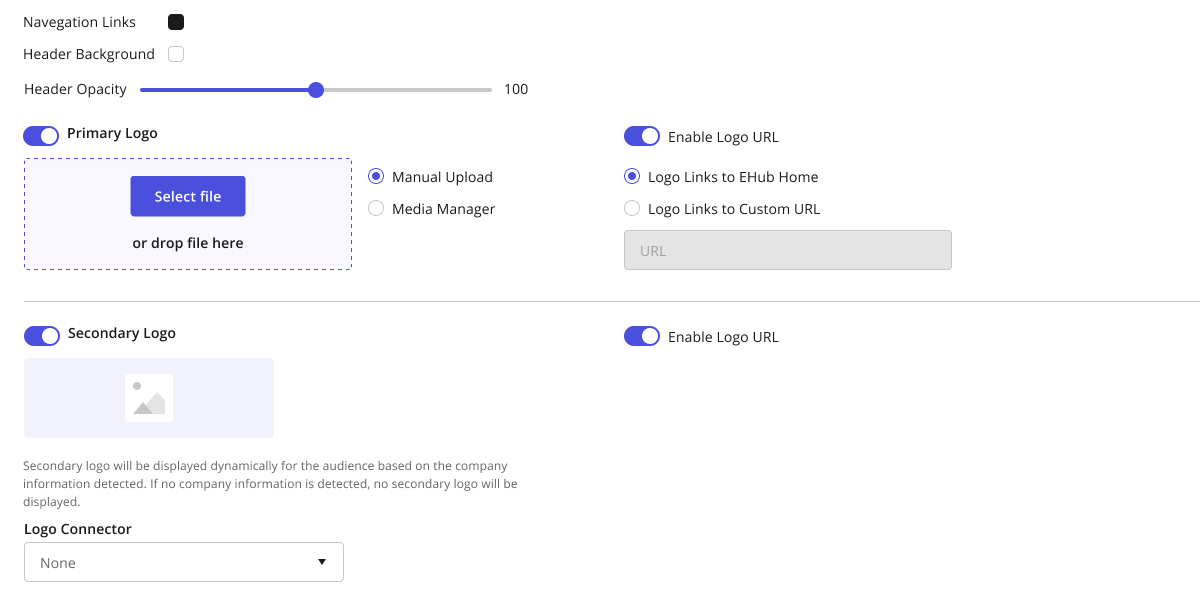The width and height of the screenshot is (1200, 600).
Task: Click the Header Opacity slider handle
Action: pos(316,90)
